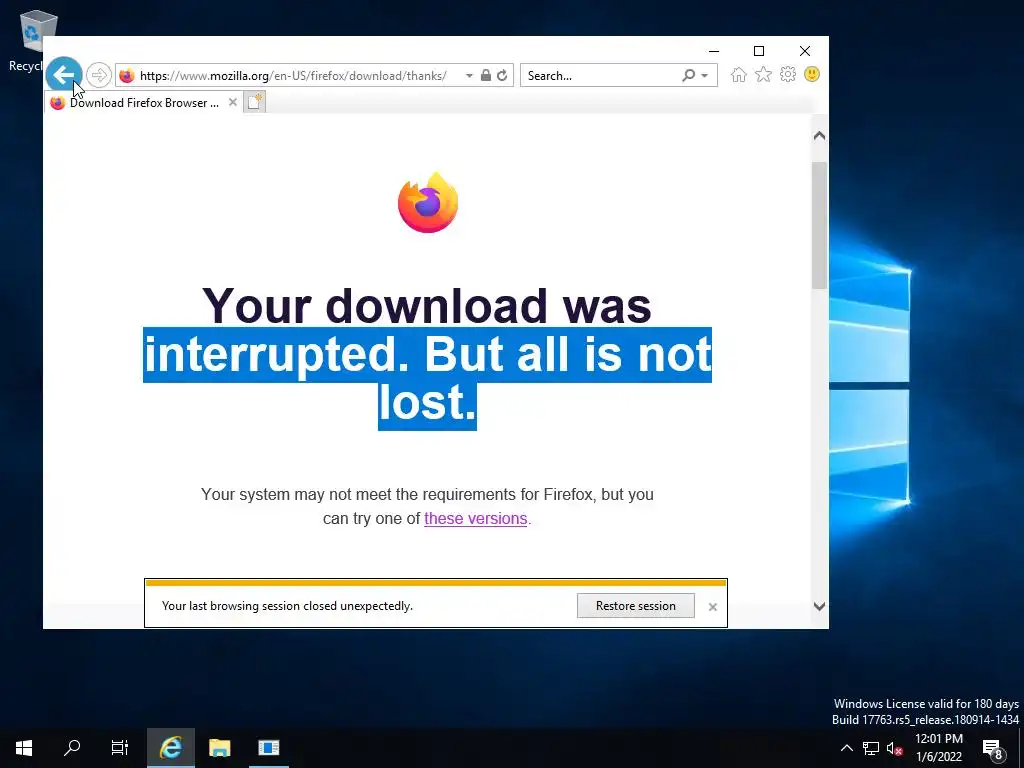1024x768 pixels.
Task: Open taskbar Search magnifier
Action: coord(72,748)
